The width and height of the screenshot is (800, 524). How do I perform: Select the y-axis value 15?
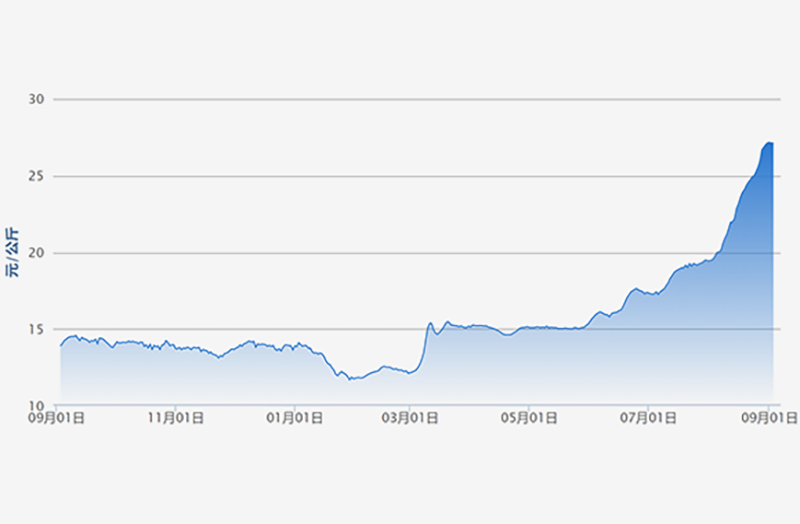pos(38,329)
